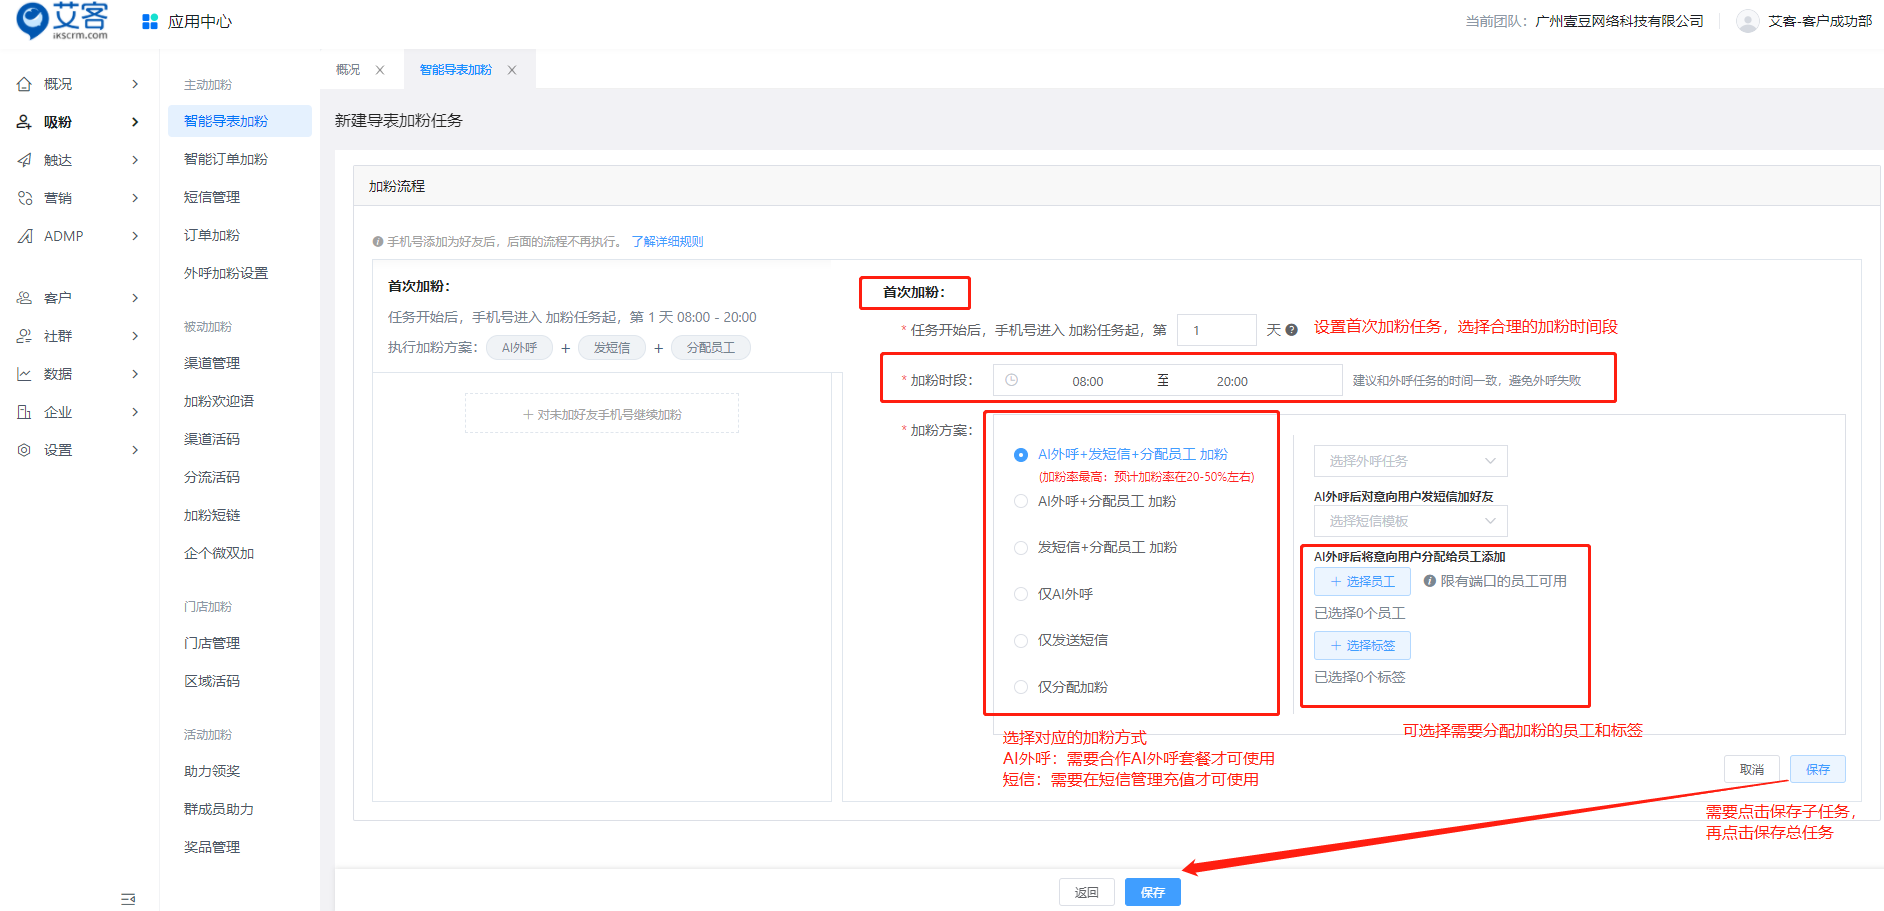Select the 仅AI外呼 radio option
Screen dimensions: 1884x911
coord(1021,594)
